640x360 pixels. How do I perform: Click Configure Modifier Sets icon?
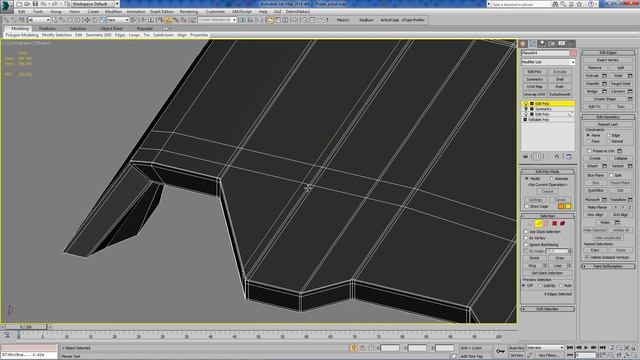tap(569, 157)
